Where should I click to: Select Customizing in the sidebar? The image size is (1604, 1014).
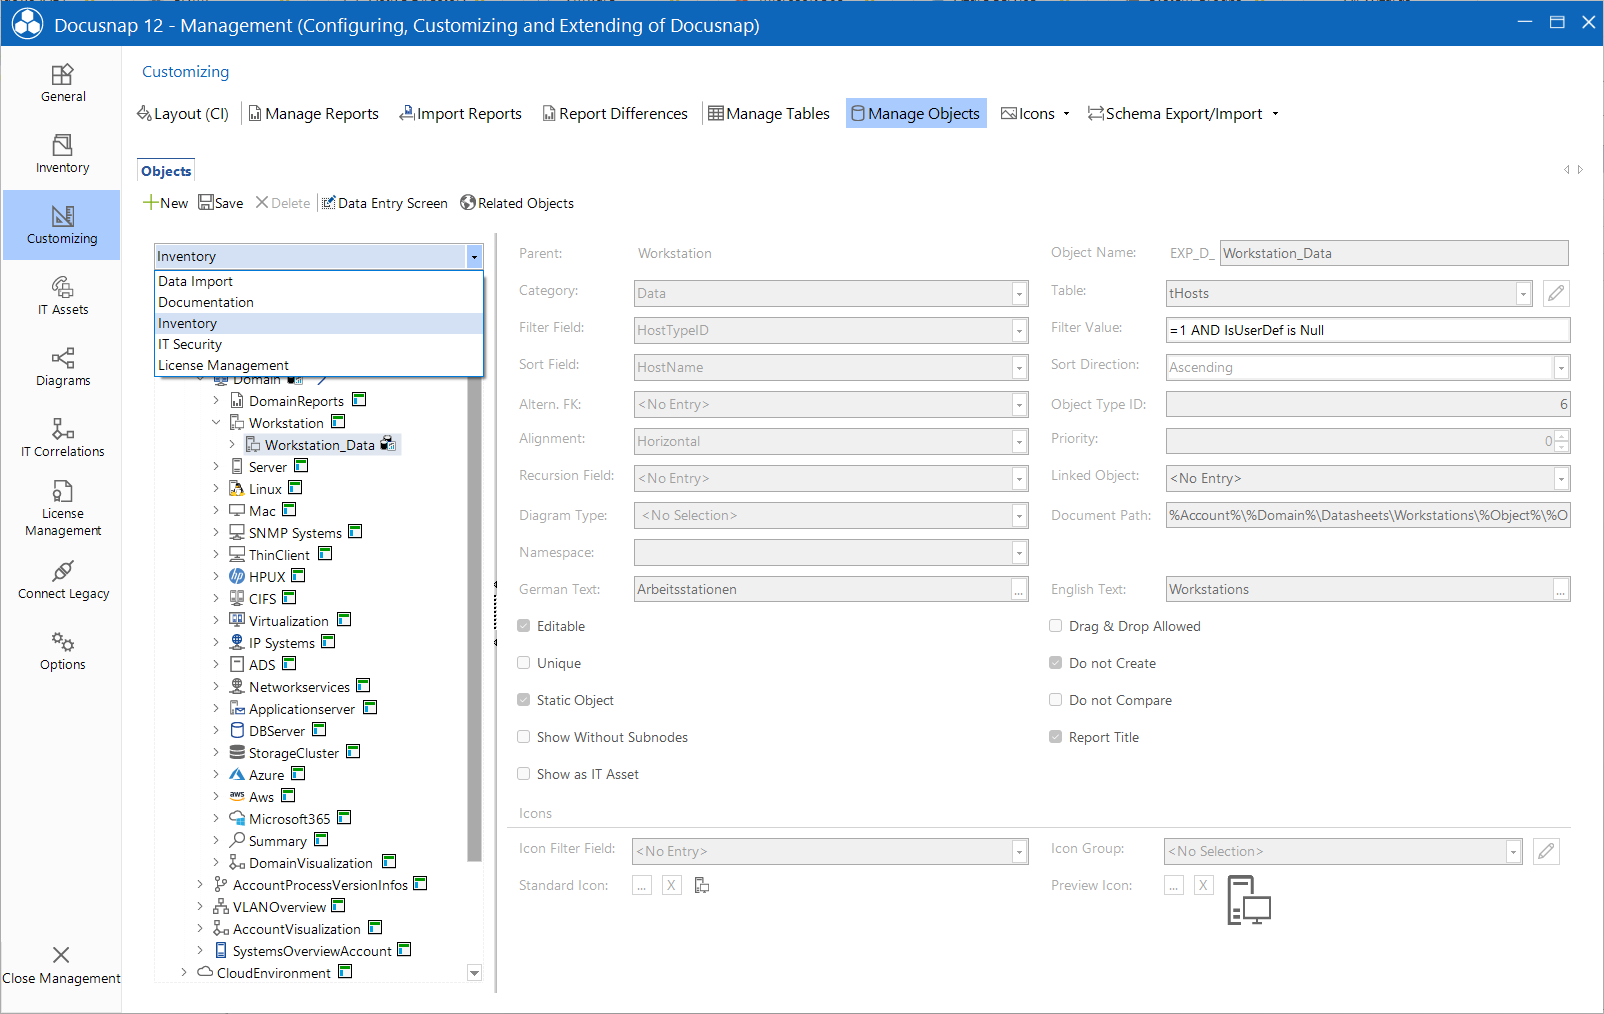(x=62, y=225)
